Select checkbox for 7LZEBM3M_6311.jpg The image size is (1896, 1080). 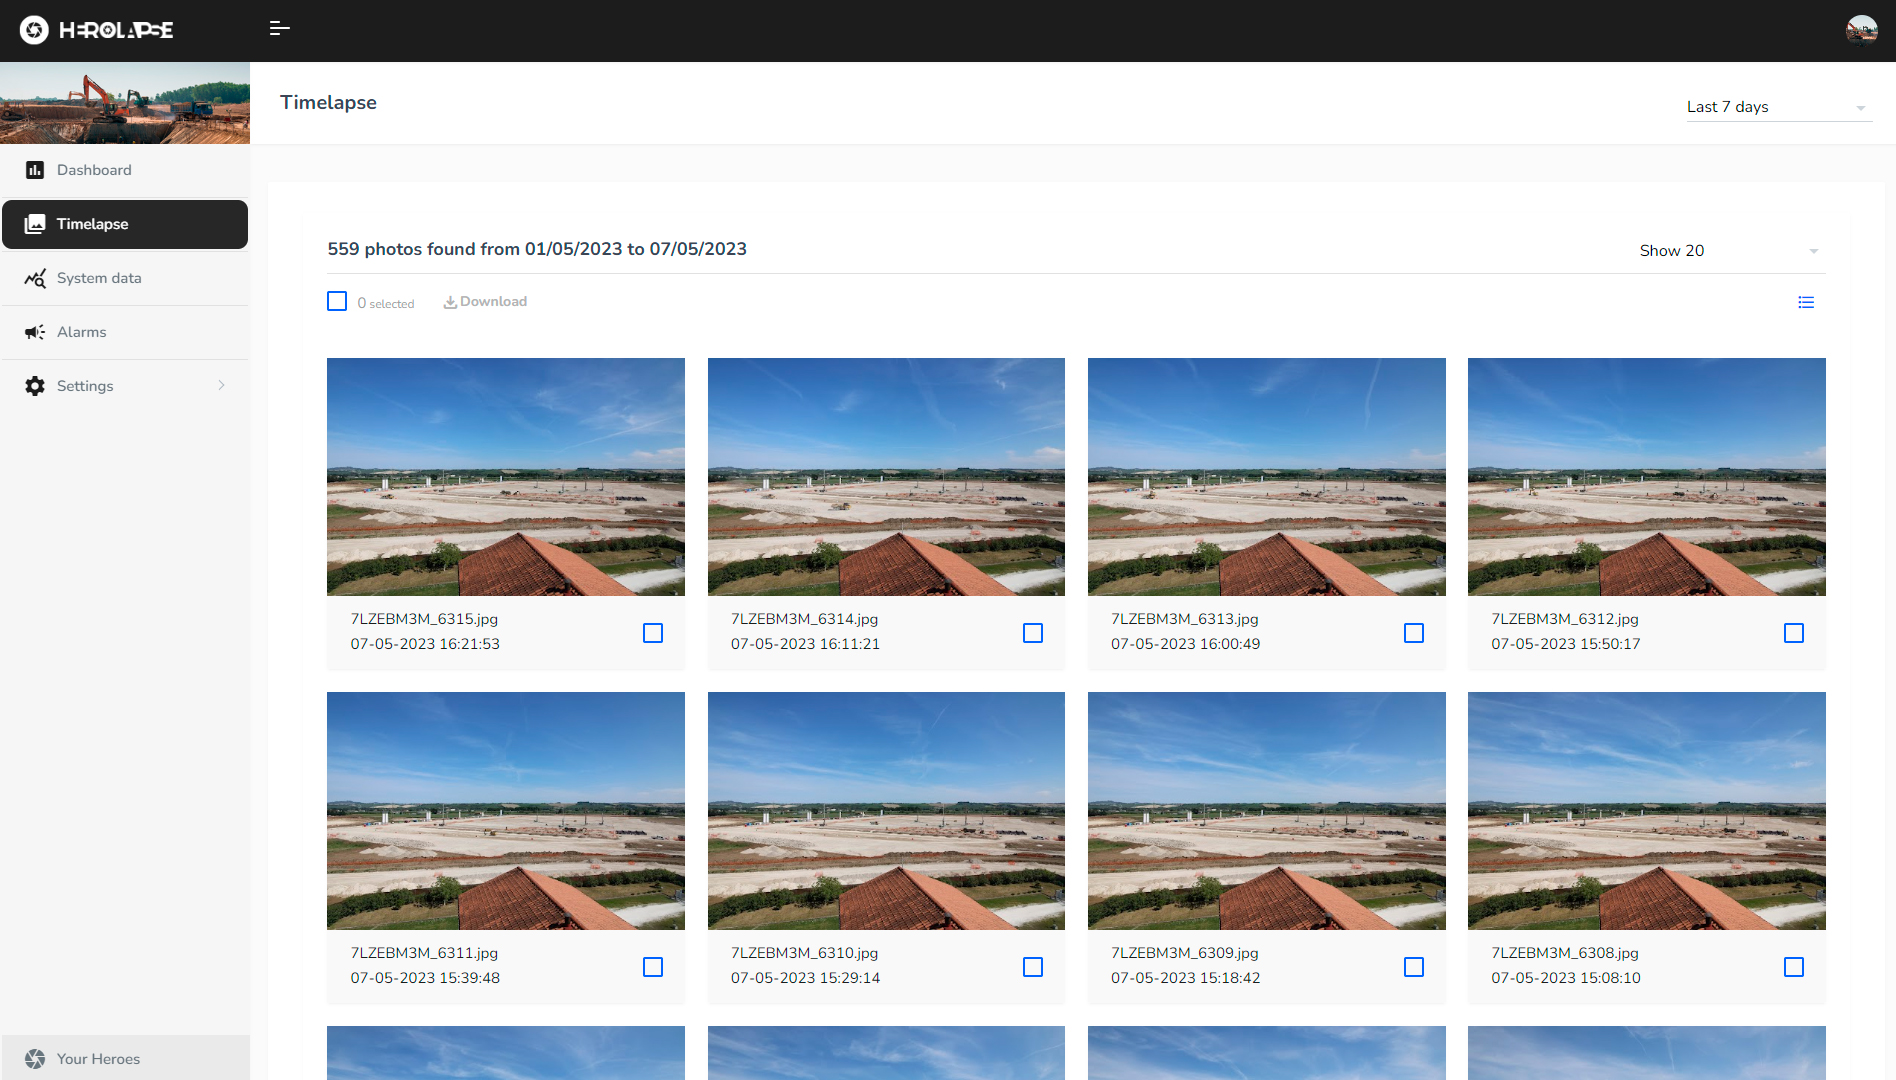(653, 967)
